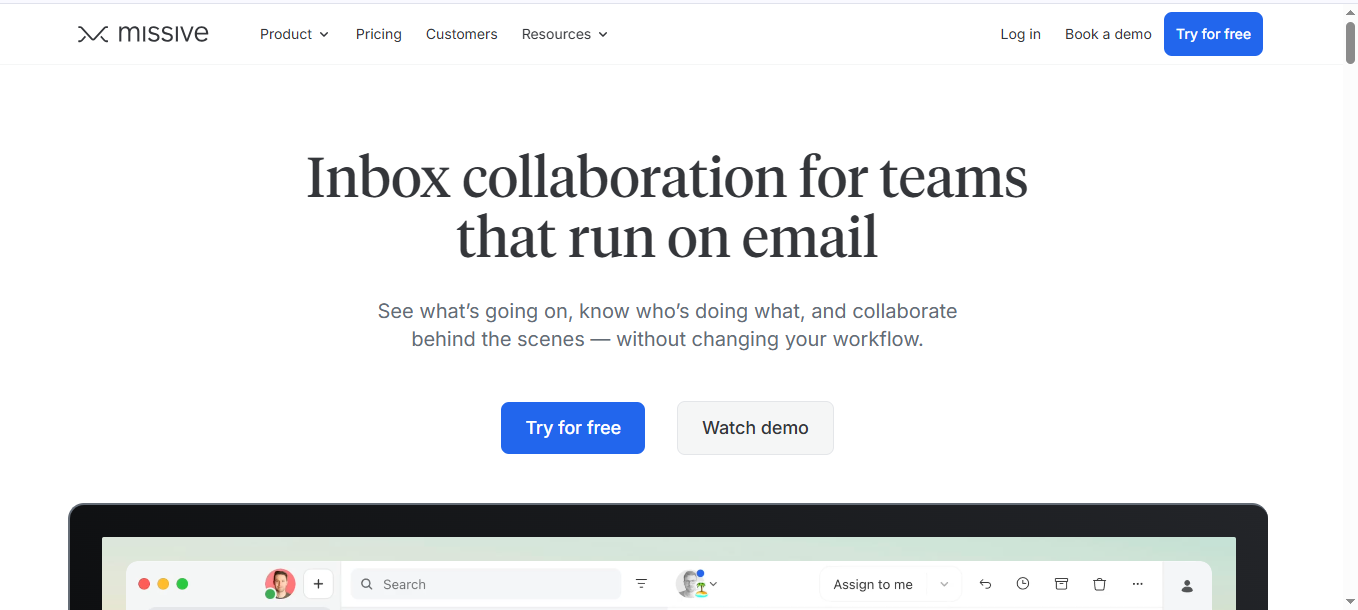The image size is (1358, 610).
Task: Click the magnifying glass icon in the search bar
Action: (x=366, y=583)
